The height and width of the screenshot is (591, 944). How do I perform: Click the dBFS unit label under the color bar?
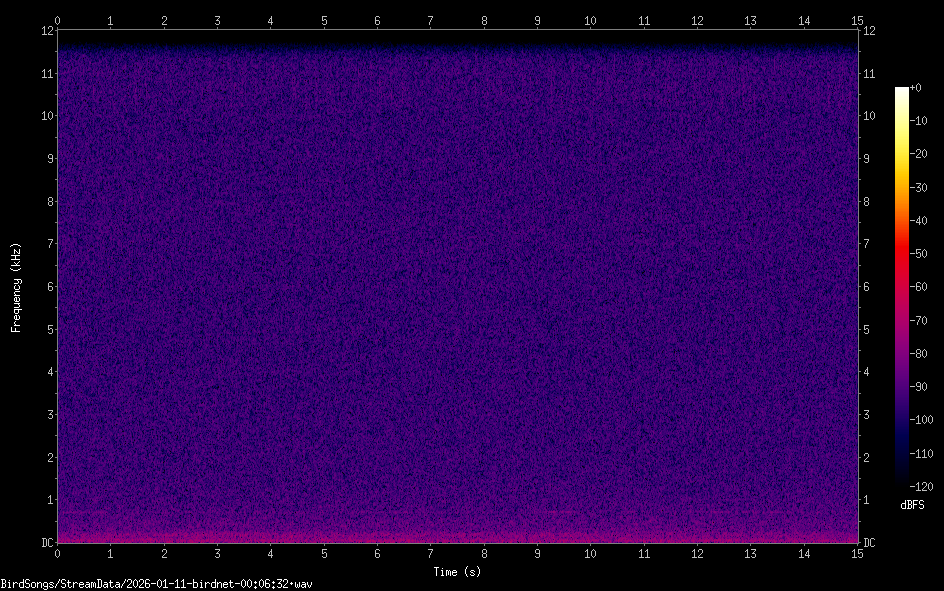pyautogui.click(x=912, y=505)
